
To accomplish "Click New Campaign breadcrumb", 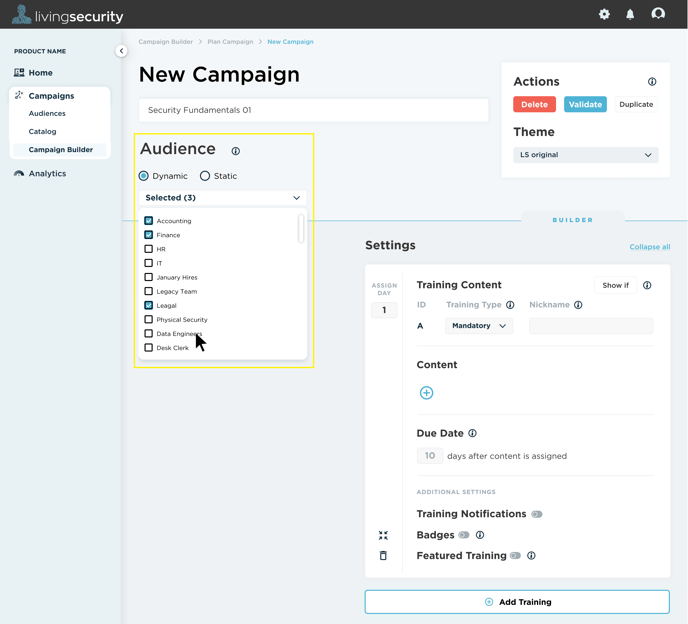I will (x=290, y=42).
